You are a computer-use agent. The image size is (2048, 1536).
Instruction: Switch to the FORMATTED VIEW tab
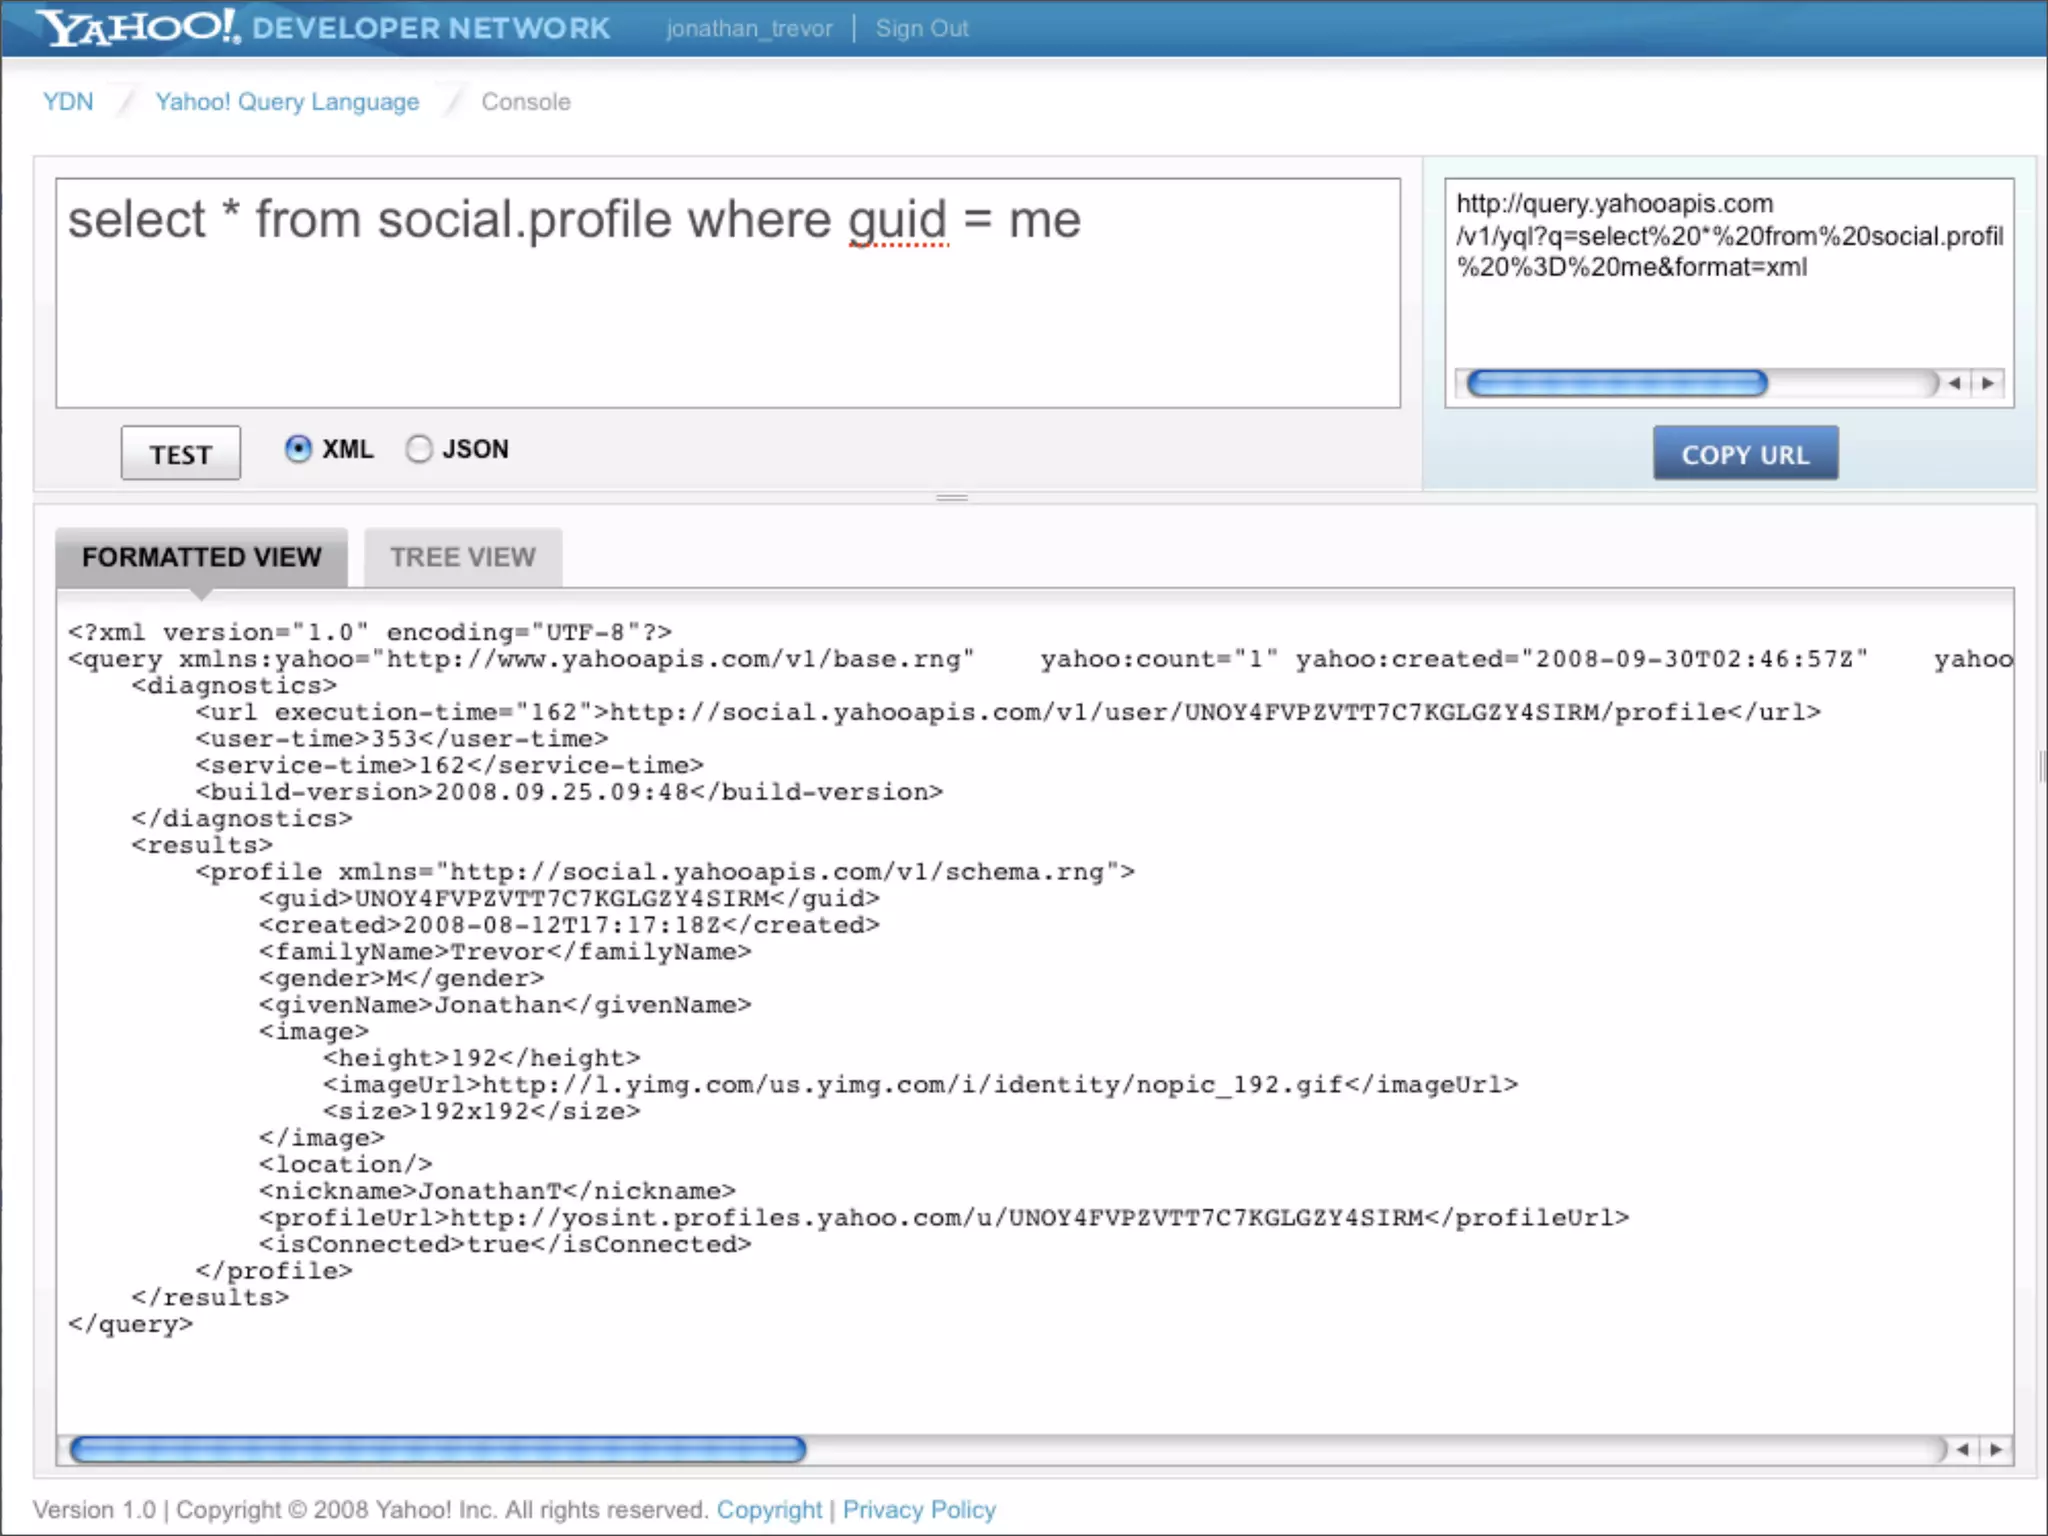pyautogui.click(x=202, y=557)
